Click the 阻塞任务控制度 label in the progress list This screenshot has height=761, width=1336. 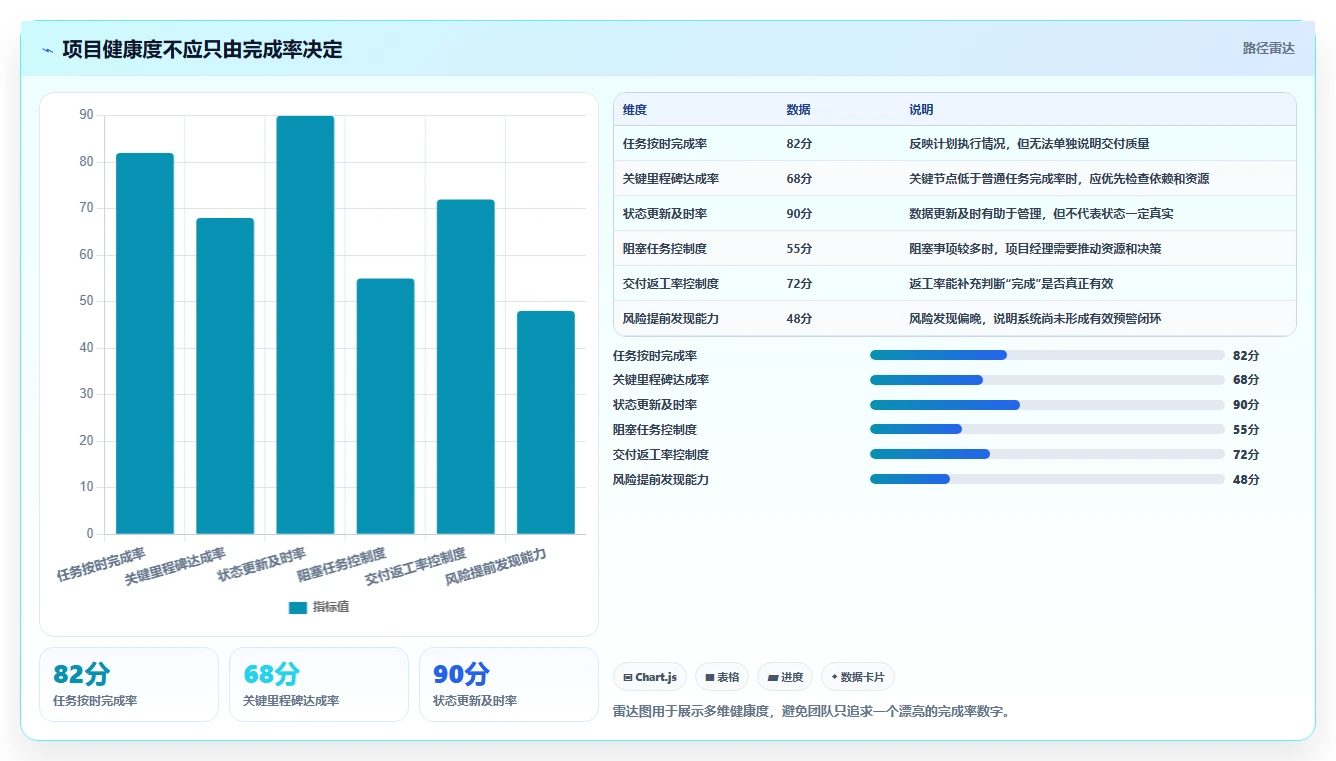coord(655,429)
